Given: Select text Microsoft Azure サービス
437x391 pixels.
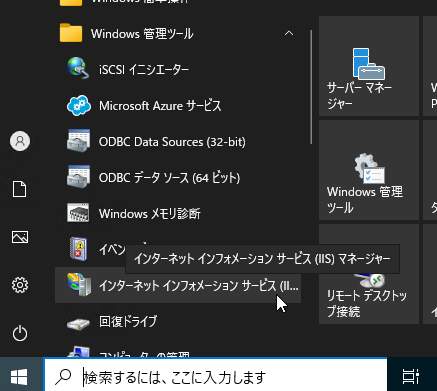Looking at the screenshot, I should click(160, 106).
